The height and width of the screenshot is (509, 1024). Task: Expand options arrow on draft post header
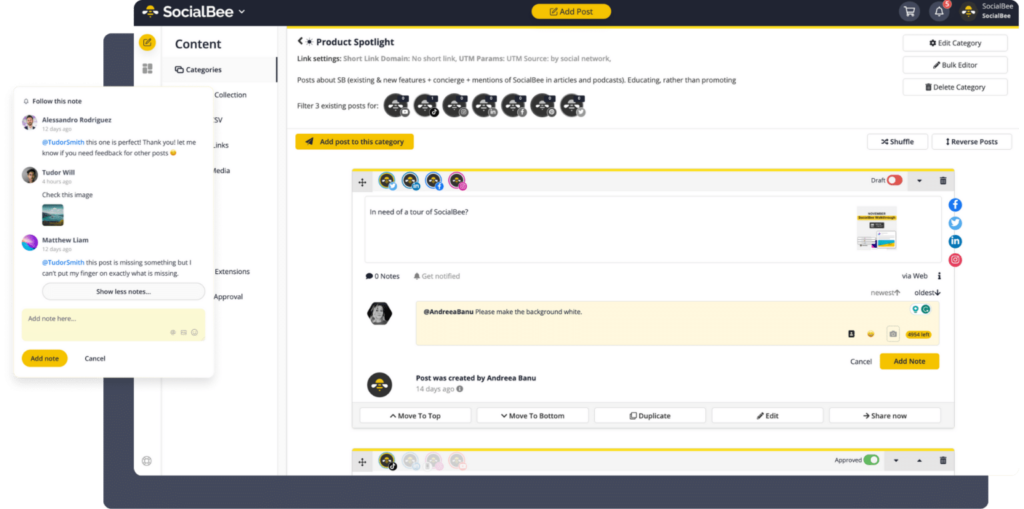coord(920,181)
